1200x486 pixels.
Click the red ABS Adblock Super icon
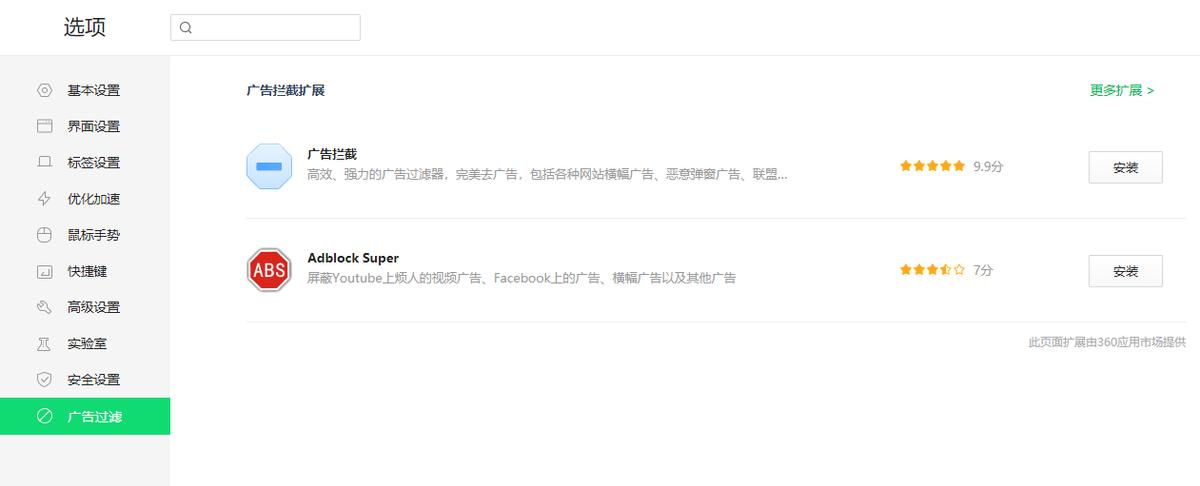tap(269, 270)
